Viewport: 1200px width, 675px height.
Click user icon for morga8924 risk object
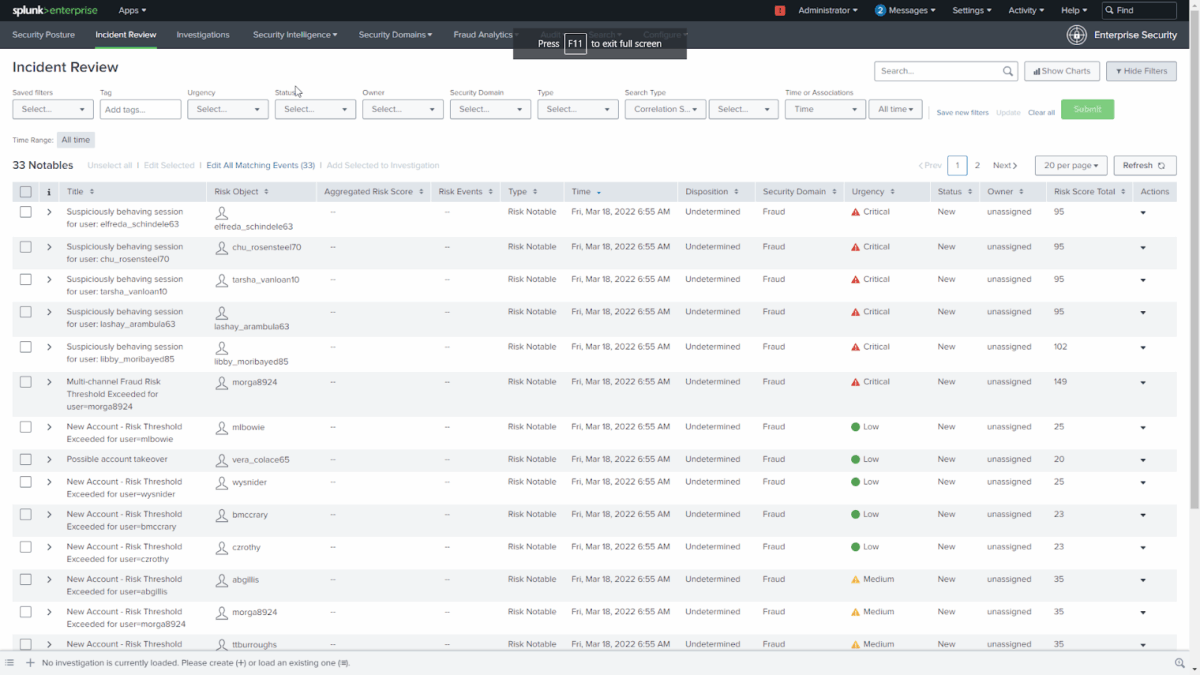click(222, 382)
